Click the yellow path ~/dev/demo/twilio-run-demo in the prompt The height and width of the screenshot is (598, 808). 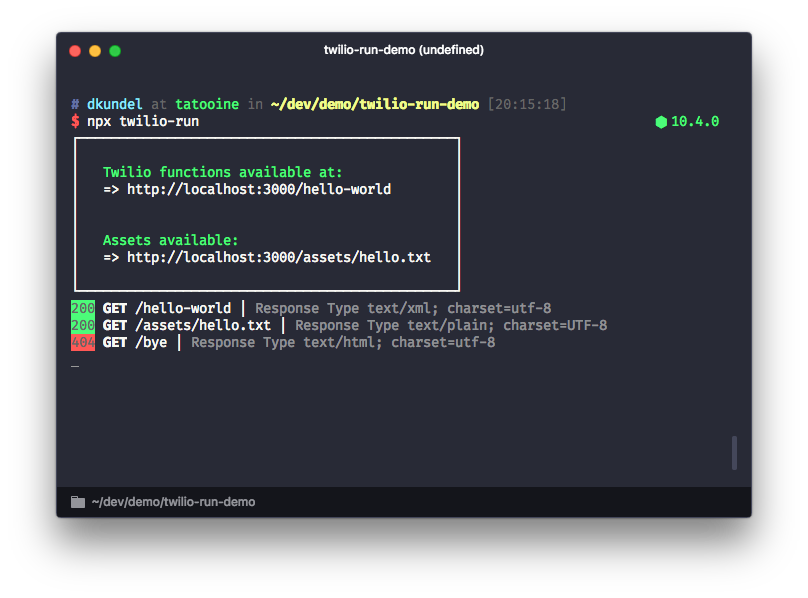tap(375, 104)
